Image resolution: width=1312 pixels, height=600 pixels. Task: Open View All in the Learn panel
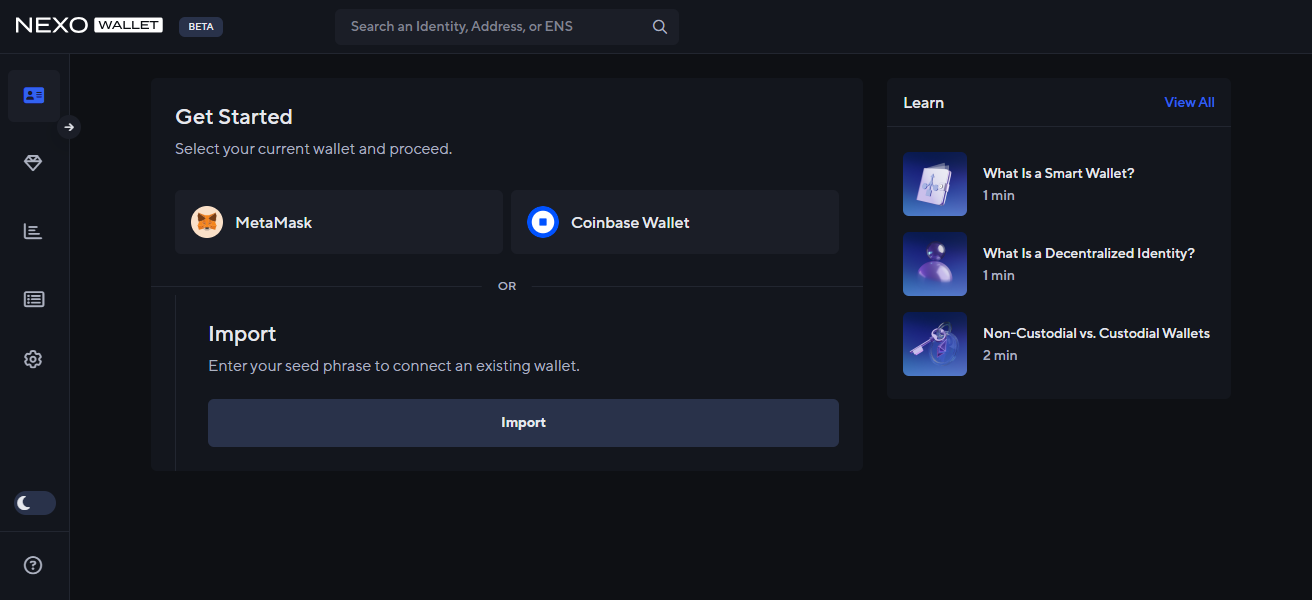pyautogui.click(x=1189, y=102)
